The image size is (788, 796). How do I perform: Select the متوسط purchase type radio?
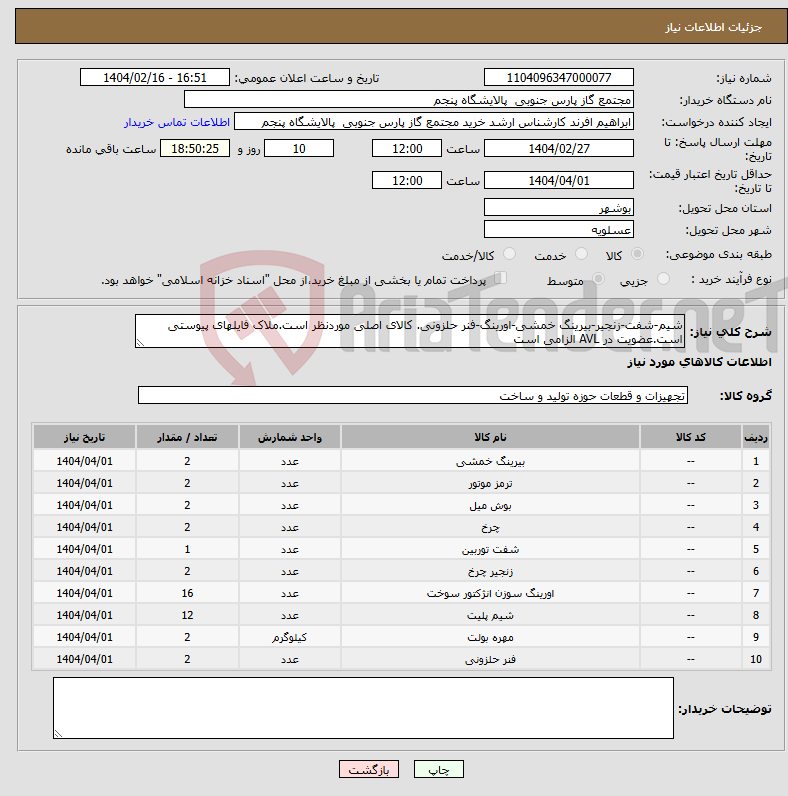point(599,279)
